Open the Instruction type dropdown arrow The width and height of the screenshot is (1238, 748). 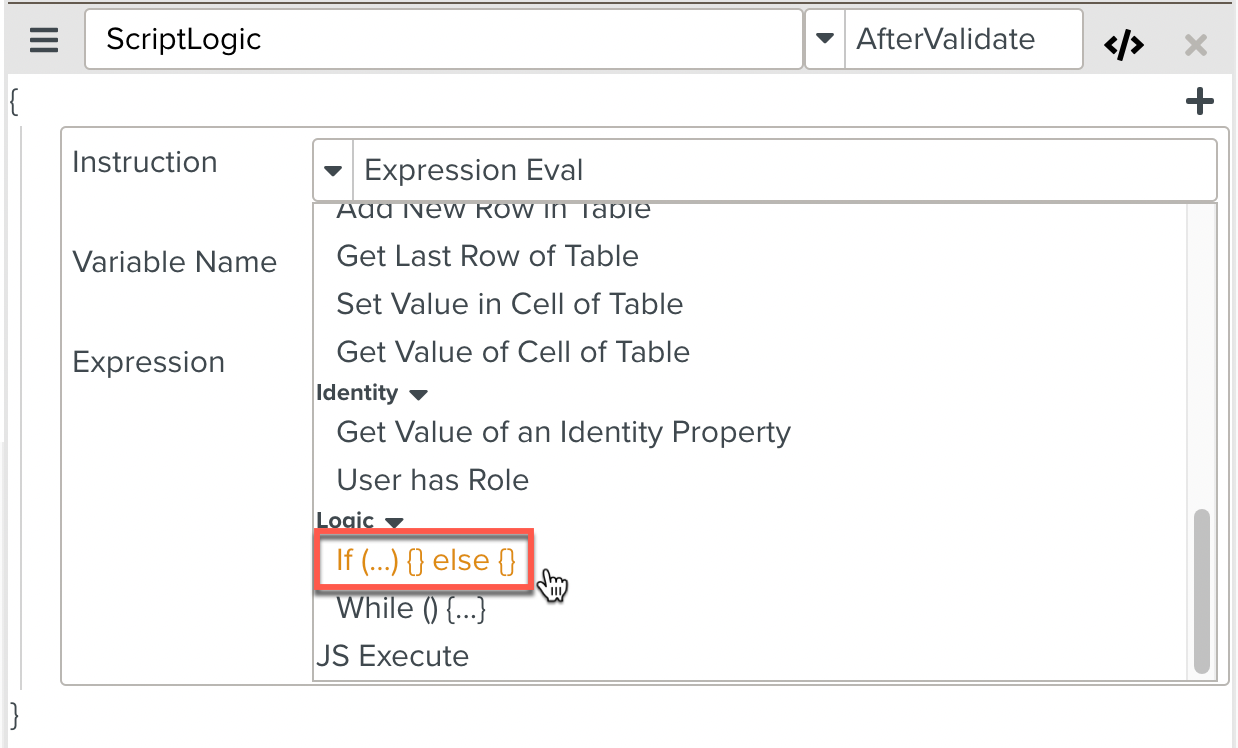333,170
